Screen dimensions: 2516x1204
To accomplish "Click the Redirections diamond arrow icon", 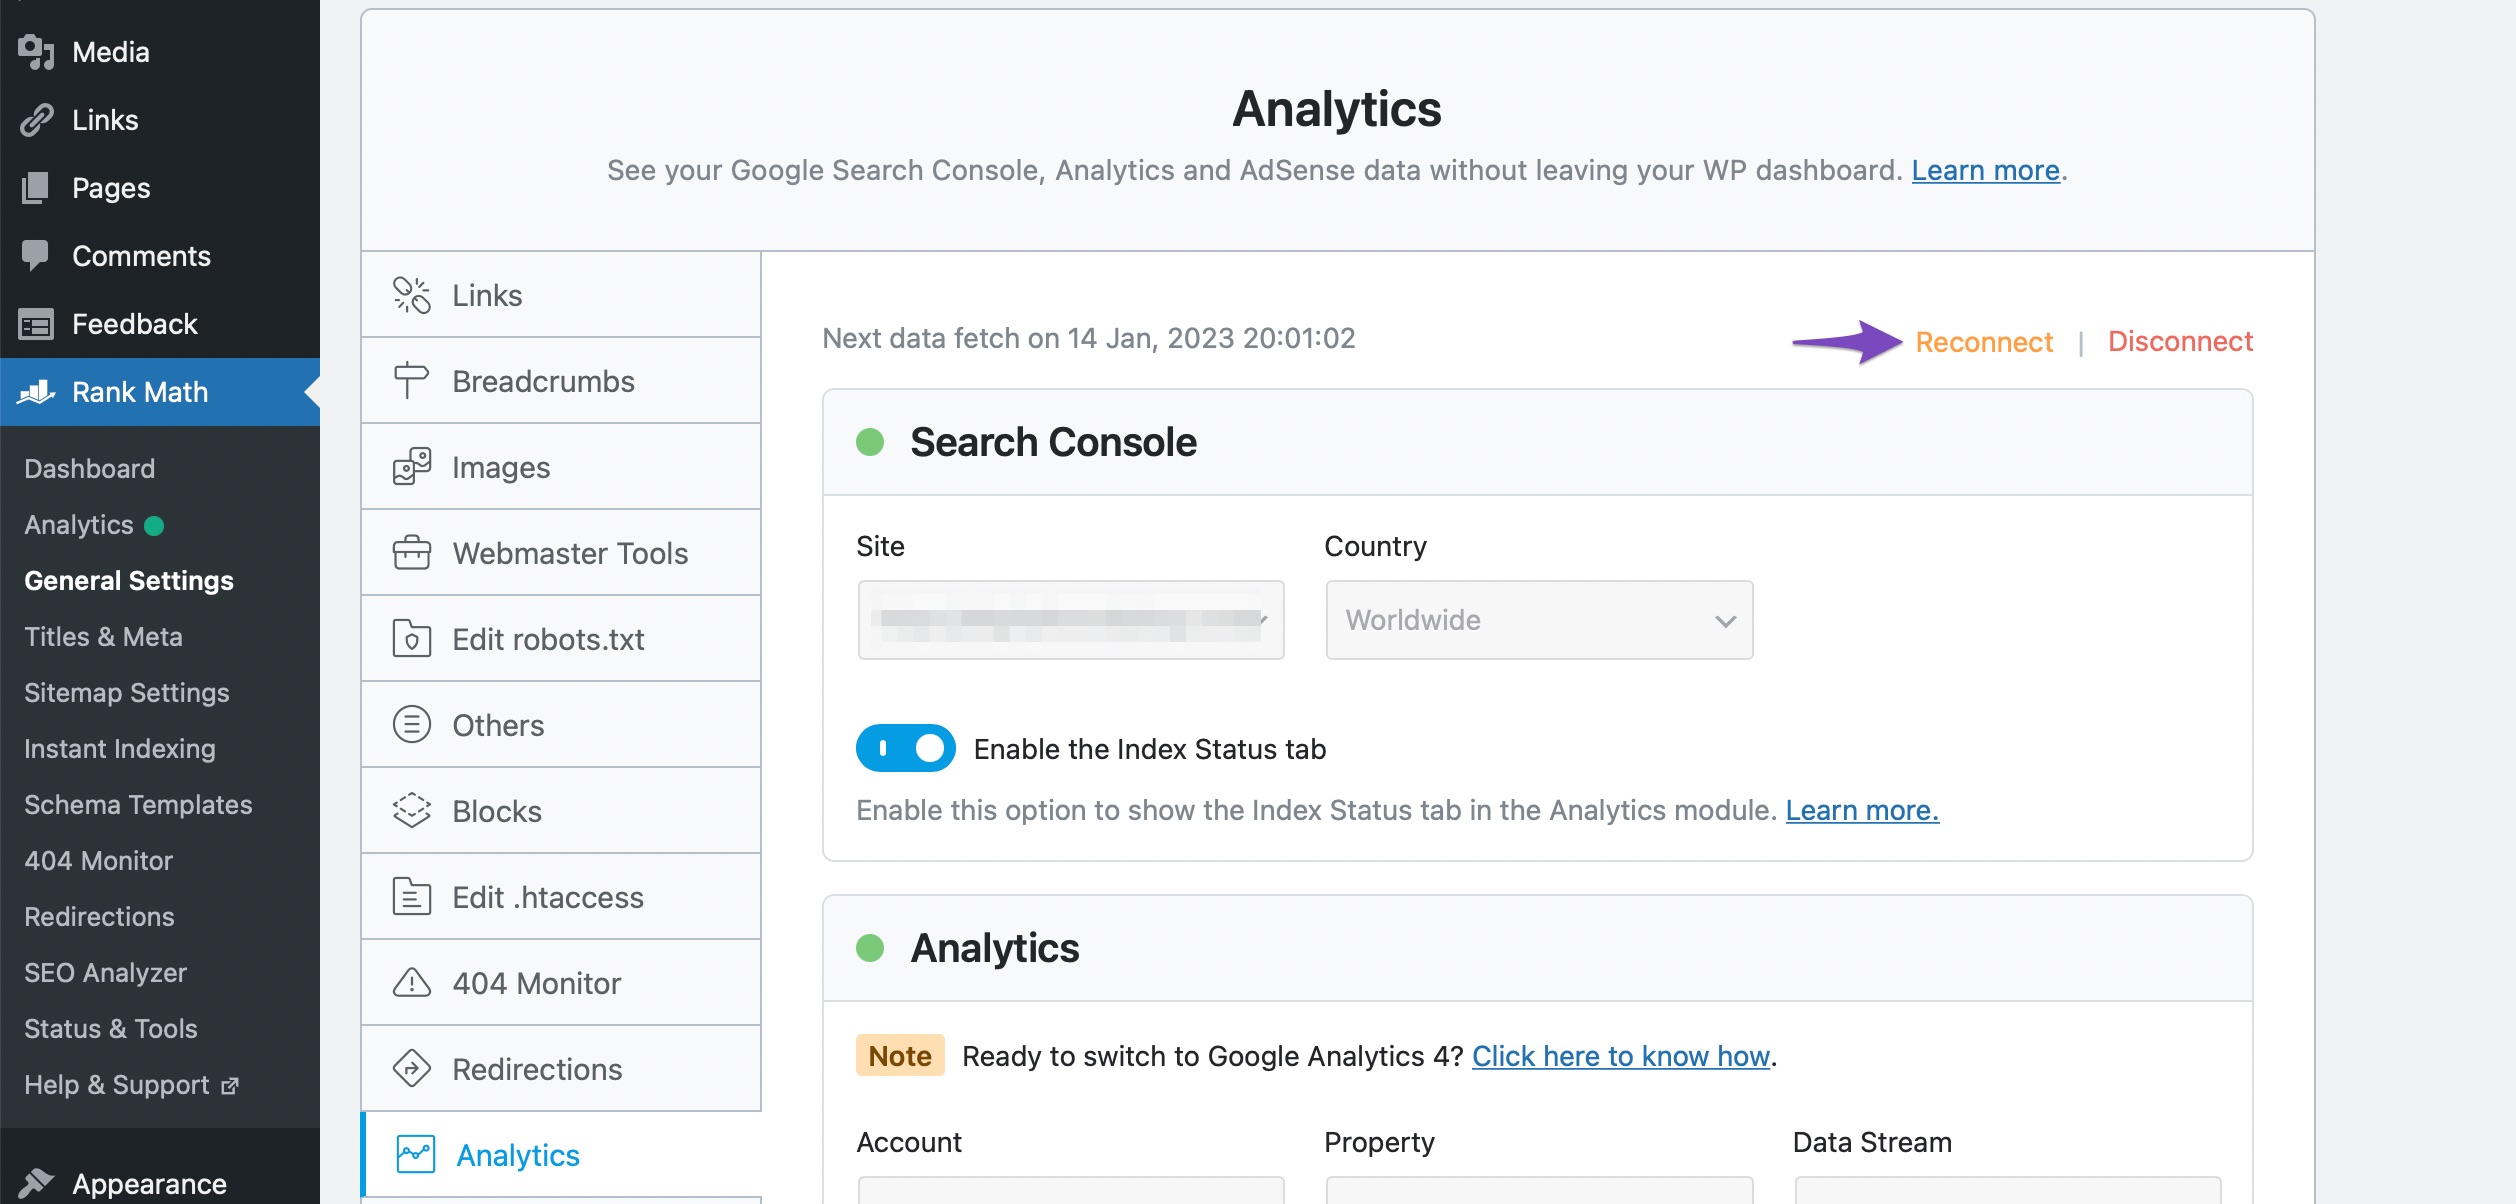I will pos(411,1069).
